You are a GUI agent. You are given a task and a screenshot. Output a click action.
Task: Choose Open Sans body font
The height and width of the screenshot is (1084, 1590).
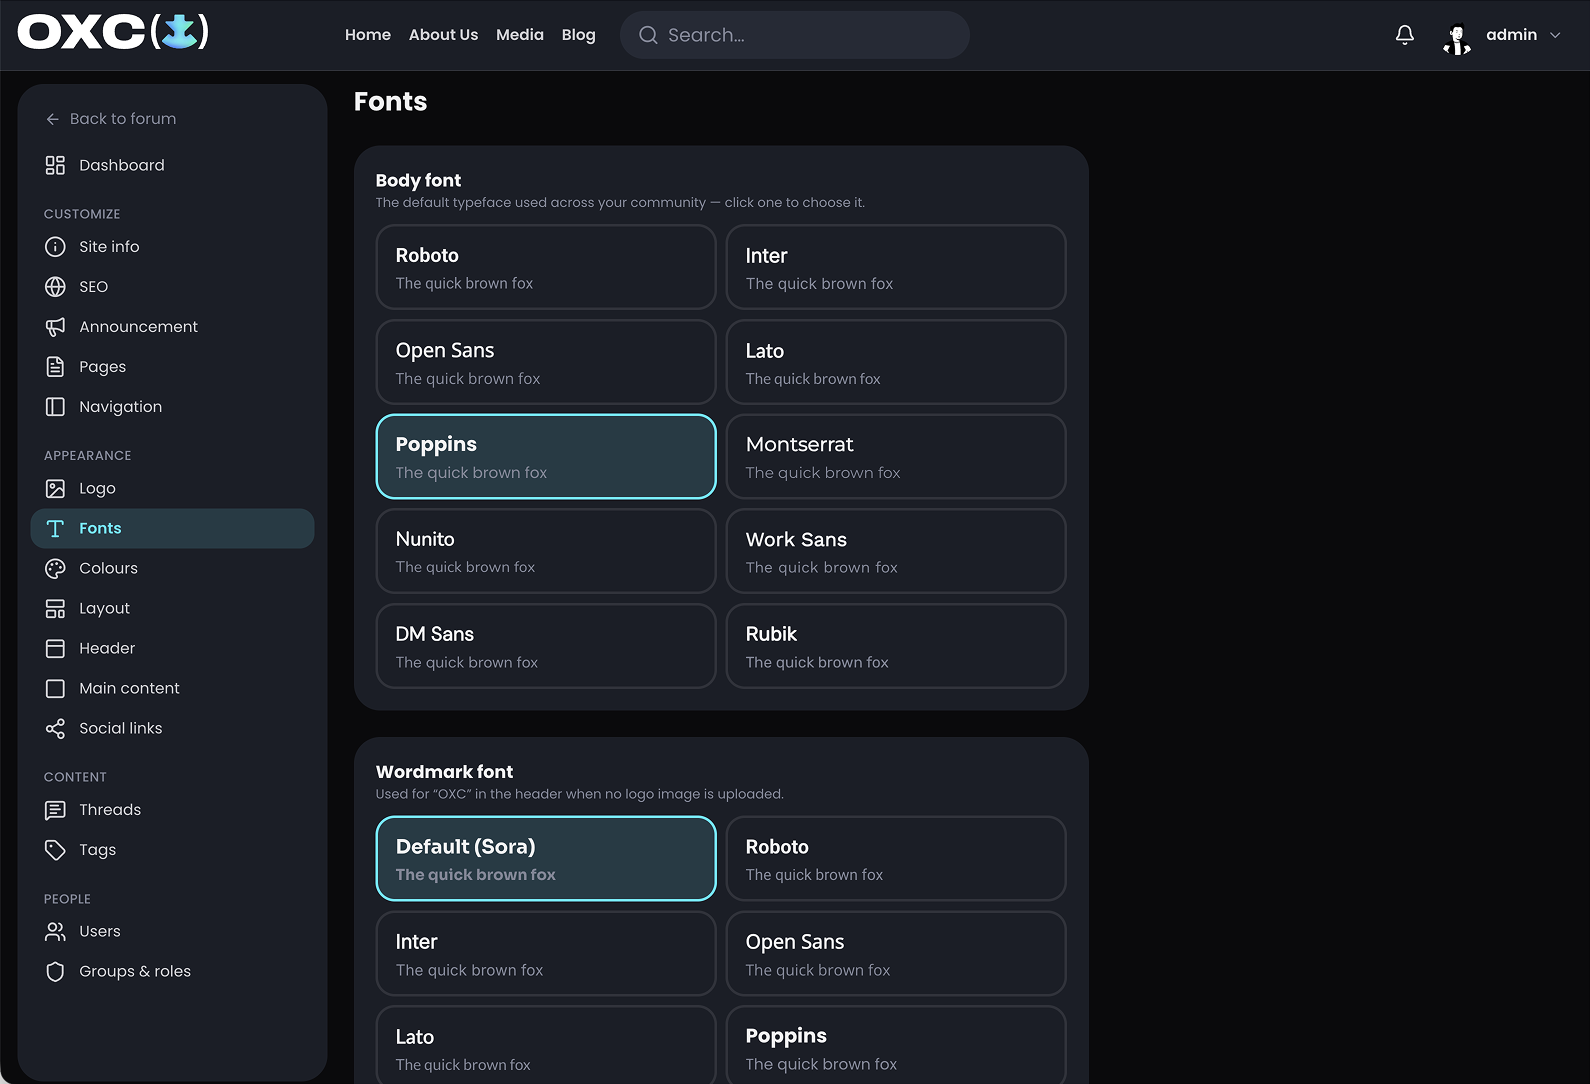[x=546, y=362]
